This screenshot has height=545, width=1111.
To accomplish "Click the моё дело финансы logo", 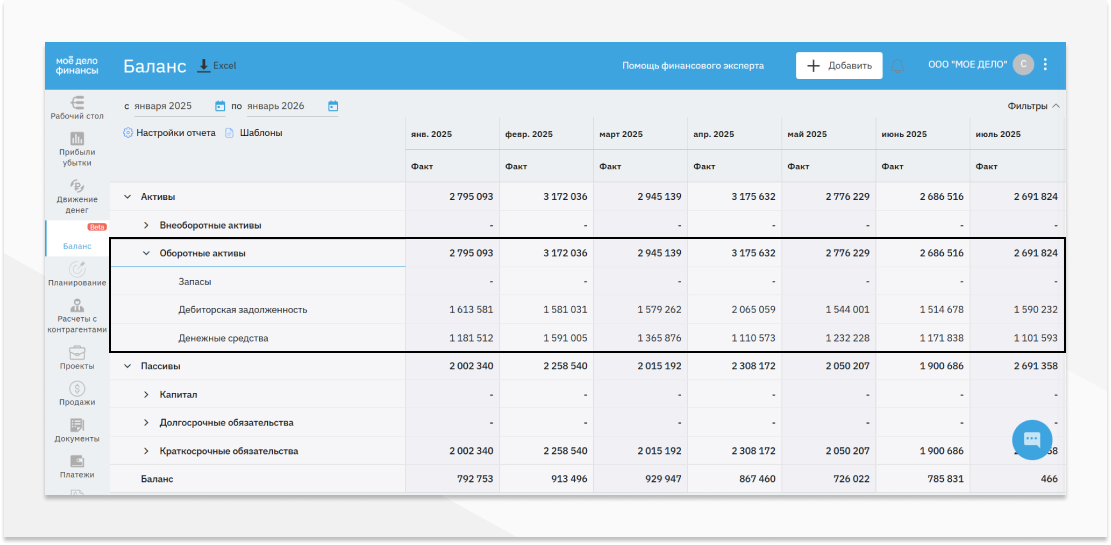I will 77,65.
